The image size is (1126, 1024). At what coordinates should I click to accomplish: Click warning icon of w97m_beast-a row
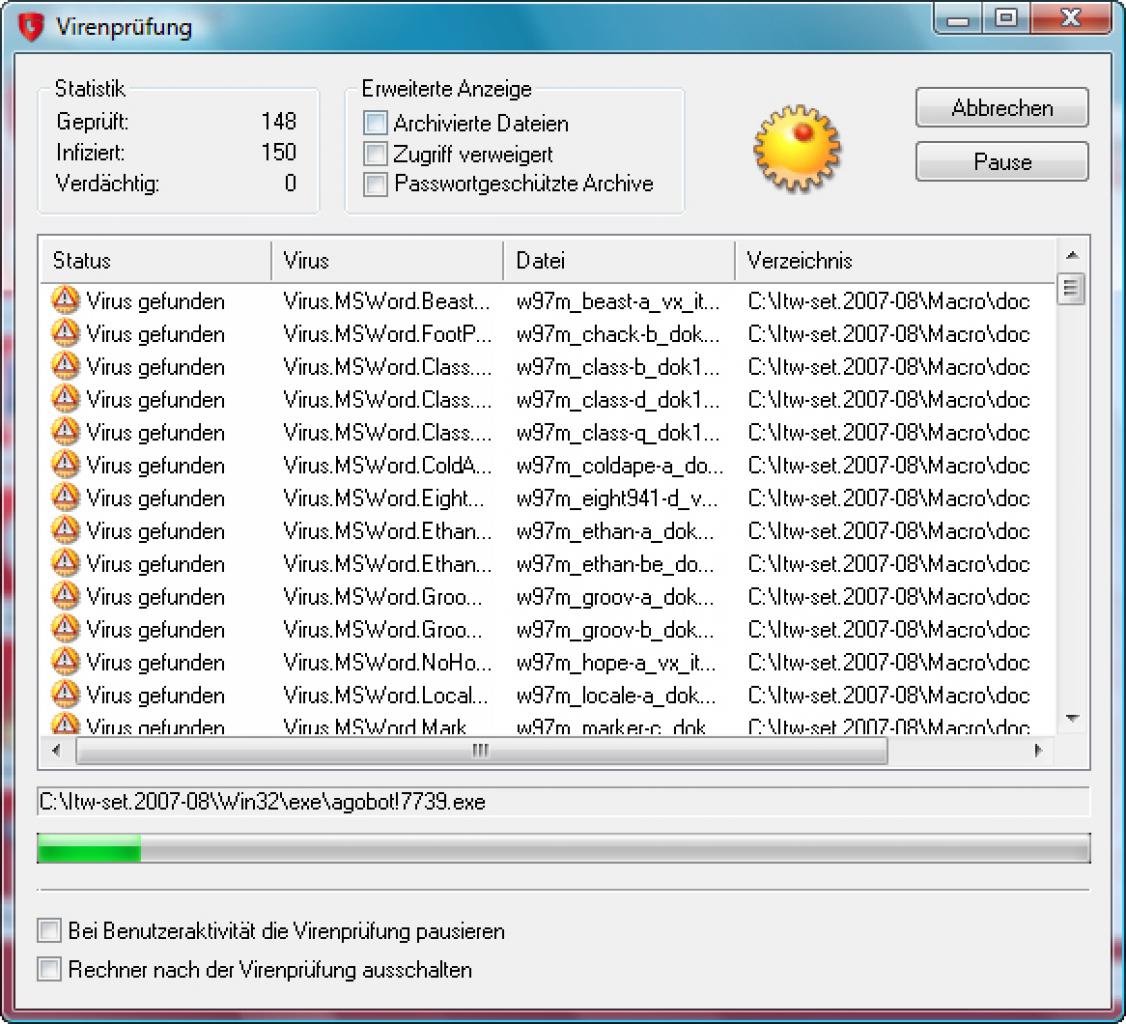tap(65, 300)
